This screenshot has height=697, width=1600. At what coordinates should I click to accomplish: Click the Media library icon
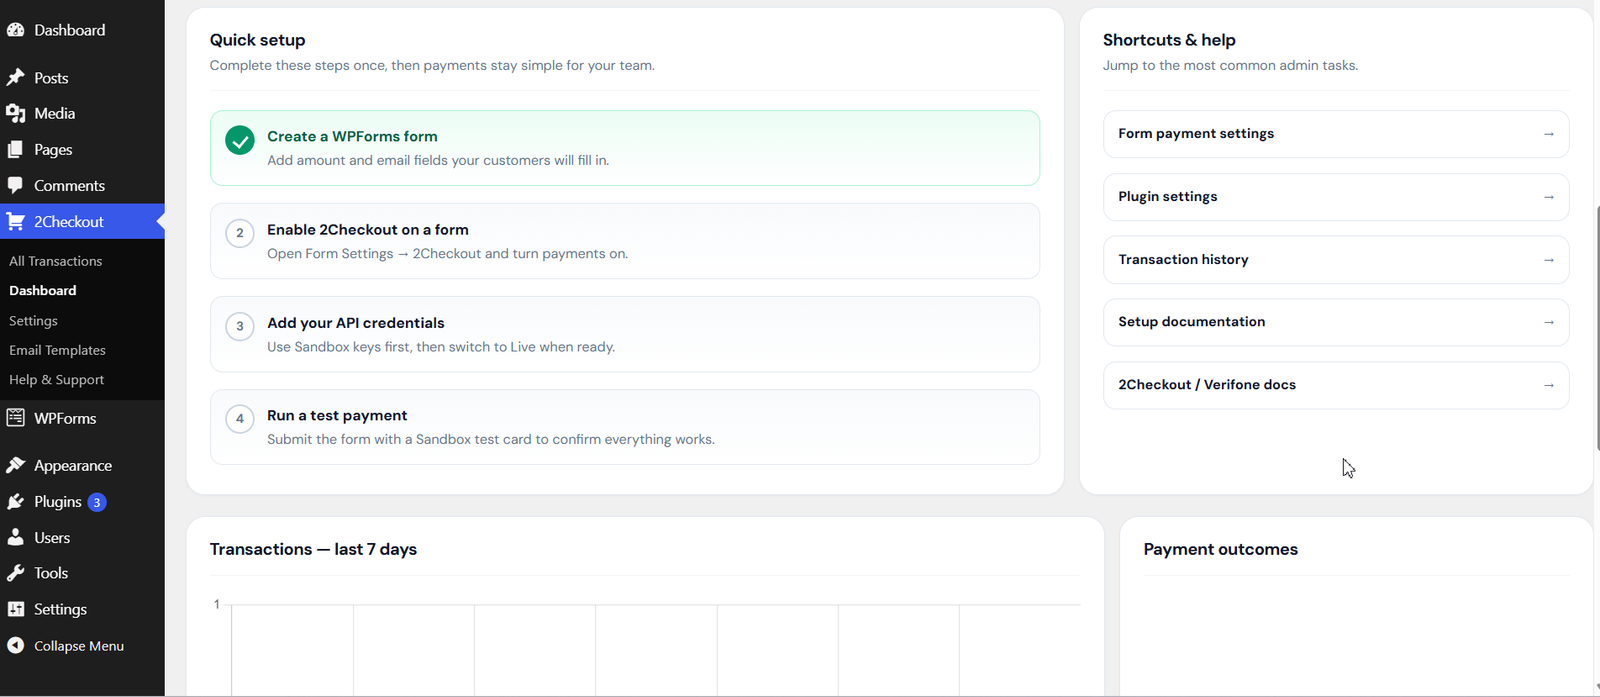click(15, 114)
